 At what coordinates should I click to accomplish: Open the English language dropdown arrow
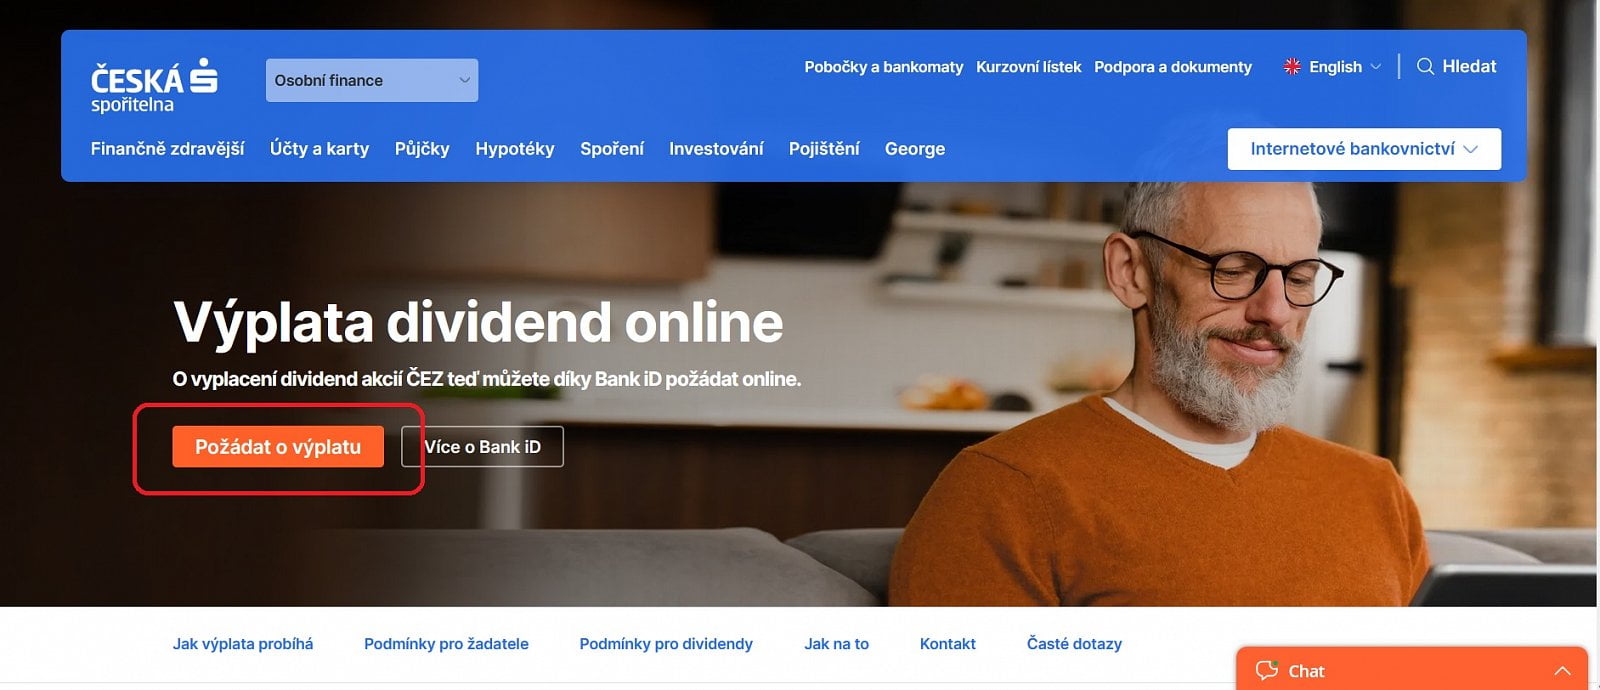1375,67
